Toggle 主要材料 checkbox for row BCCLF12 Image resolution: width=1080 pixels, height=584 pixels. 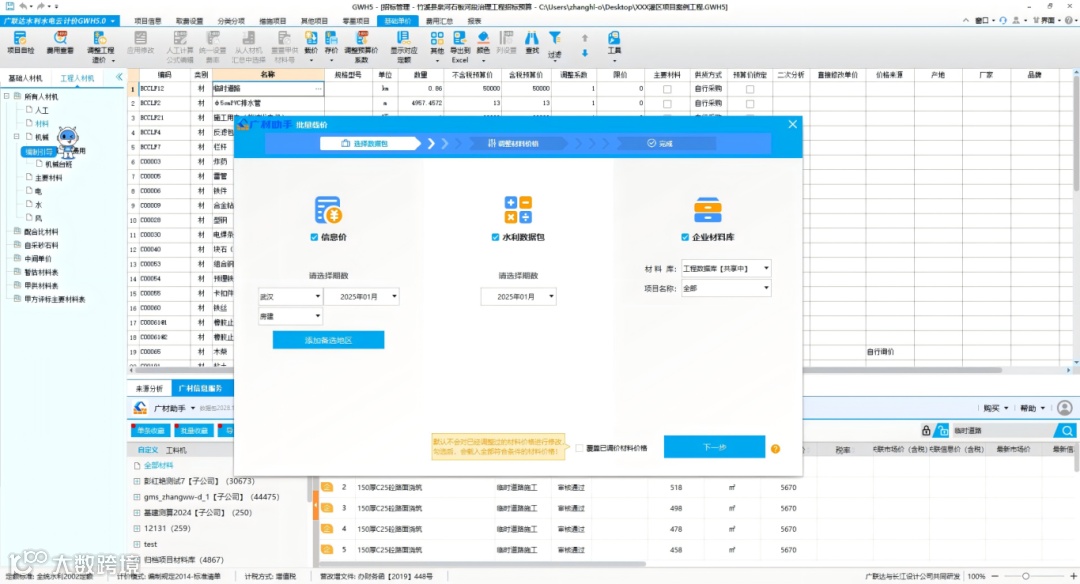coord(667,89)
